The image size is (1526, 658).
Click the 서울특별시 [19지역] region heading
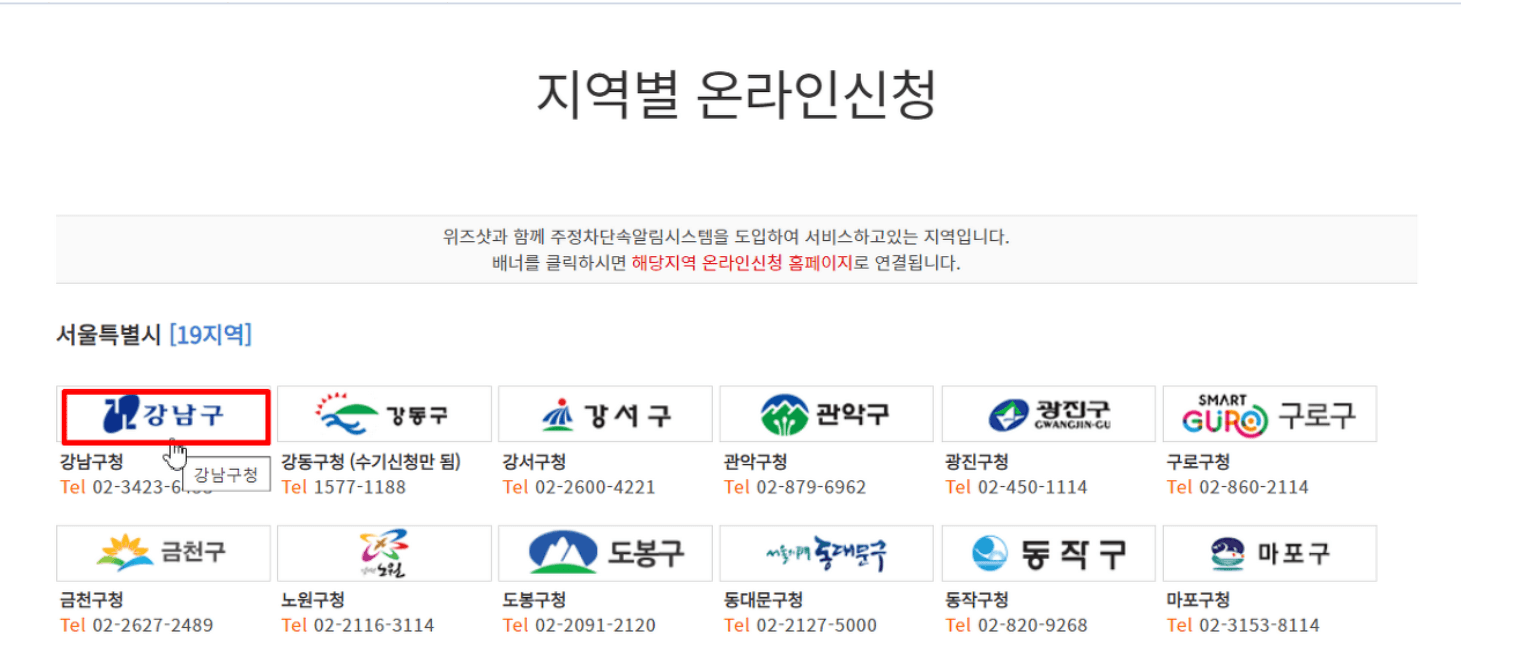coord(152,334)
